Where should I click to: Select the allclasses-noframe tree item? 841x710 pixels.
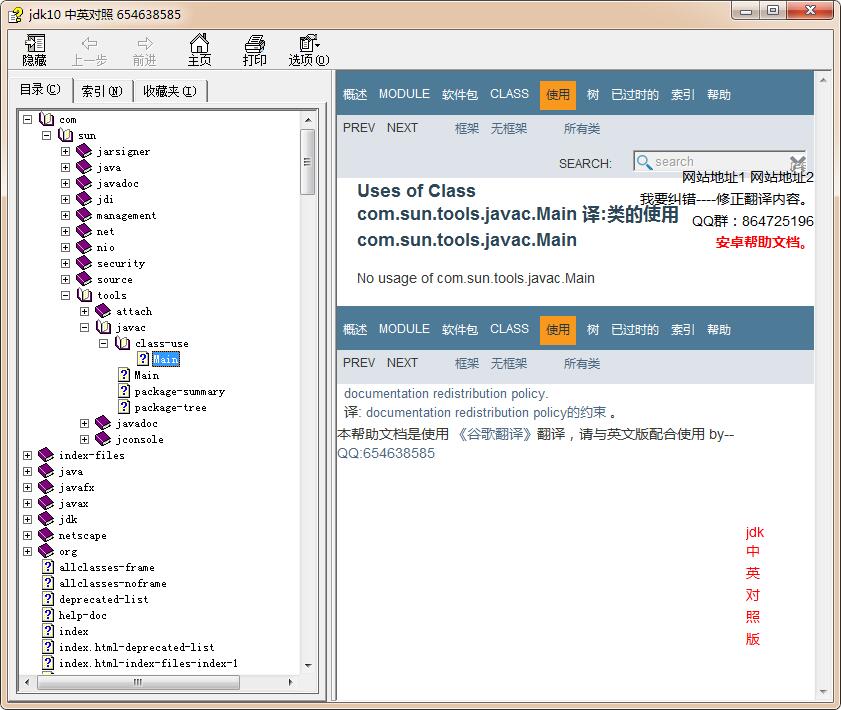(113, 583)
